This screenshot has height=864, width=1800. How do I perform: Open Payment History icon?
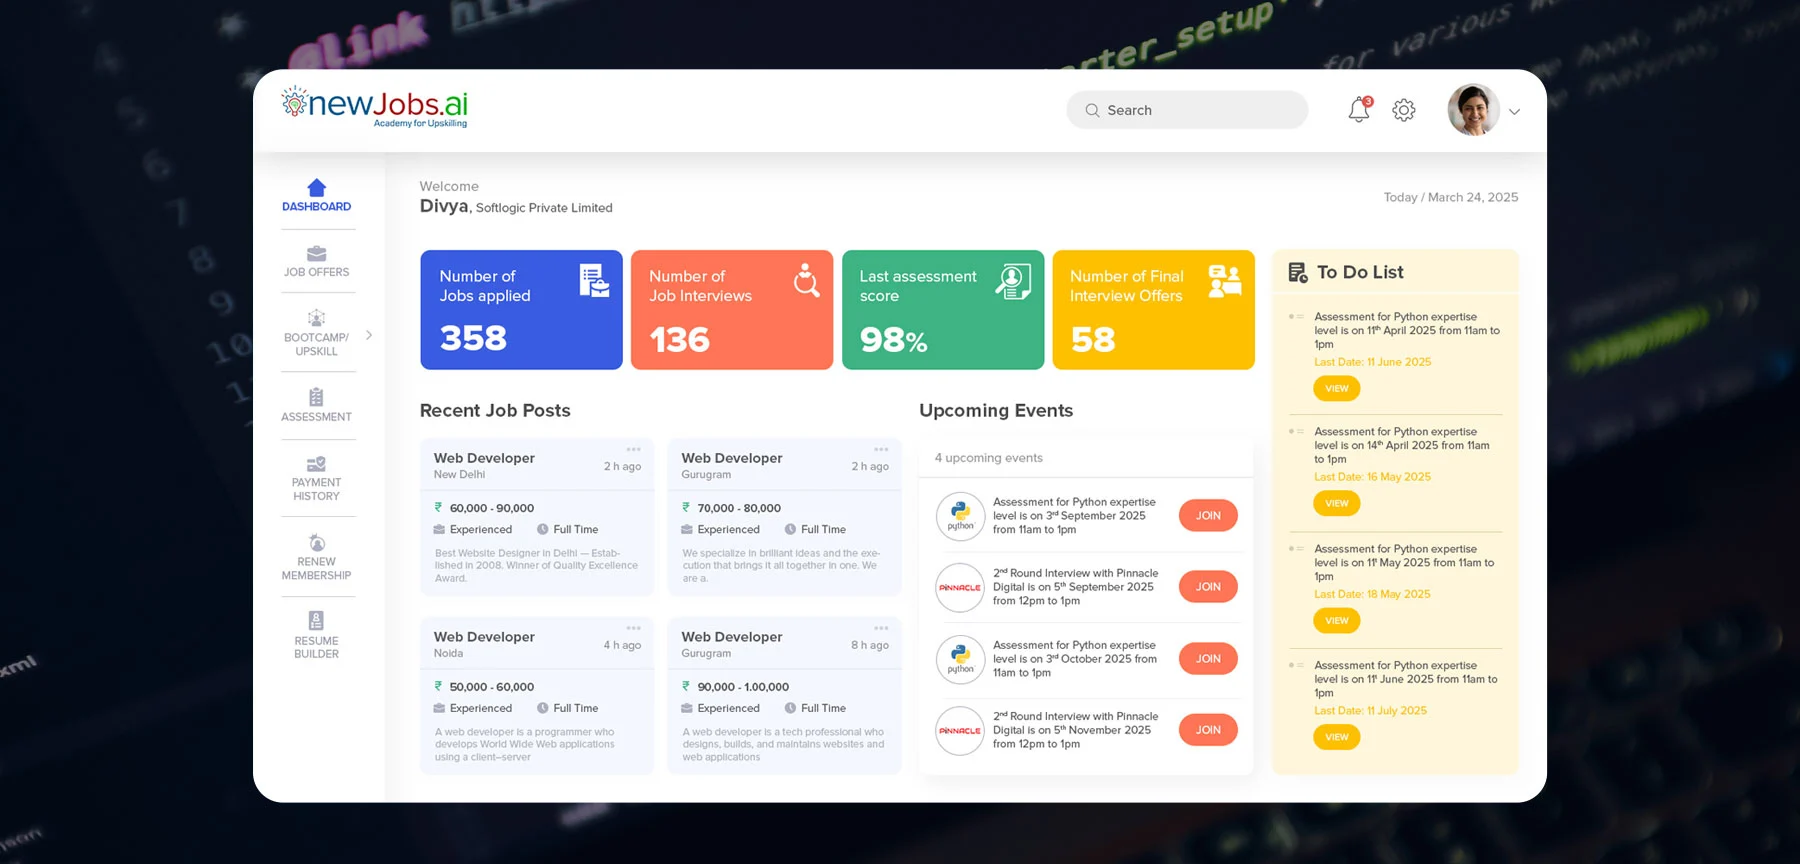click(316, 464)
